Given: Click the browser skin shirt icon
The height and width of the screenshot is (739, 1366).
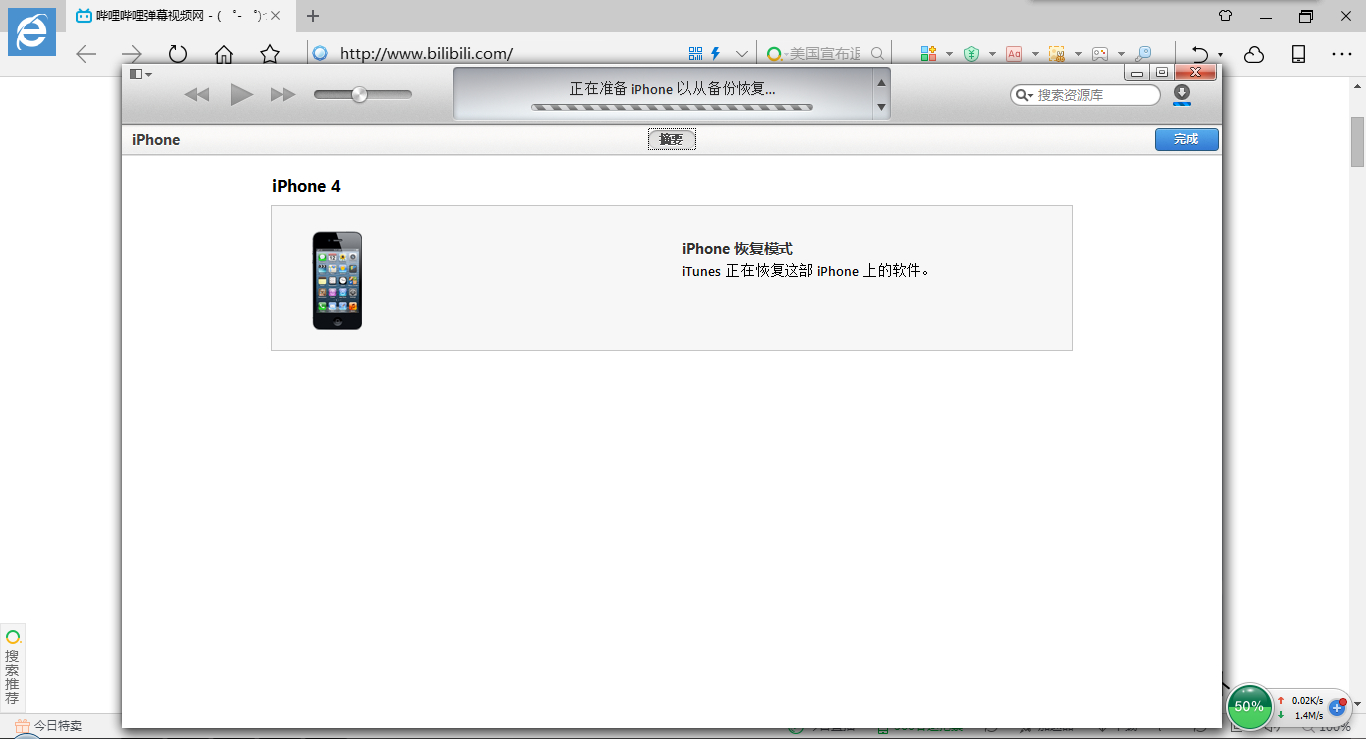Looking at the screenshot, I should [x=1226, y=16].
